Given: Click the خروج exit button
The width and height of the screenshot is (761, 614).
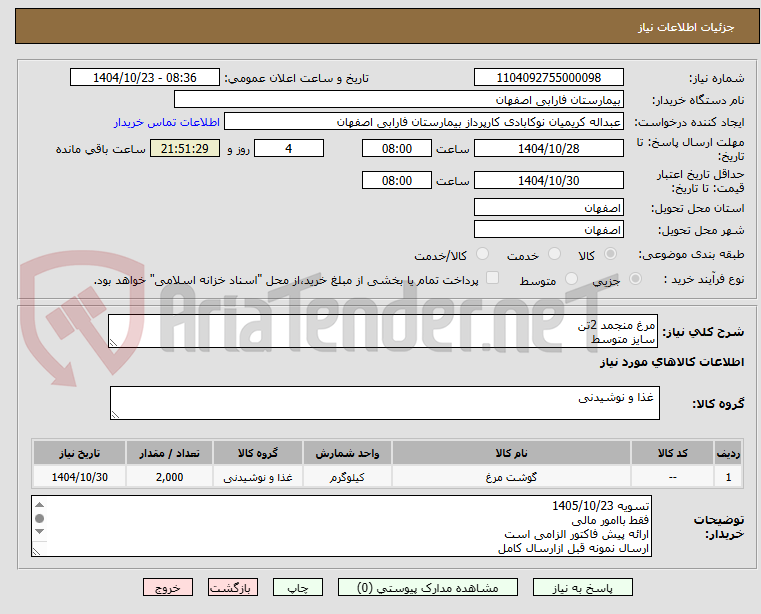Looking at the screenshot, I should tap(167, 587).
